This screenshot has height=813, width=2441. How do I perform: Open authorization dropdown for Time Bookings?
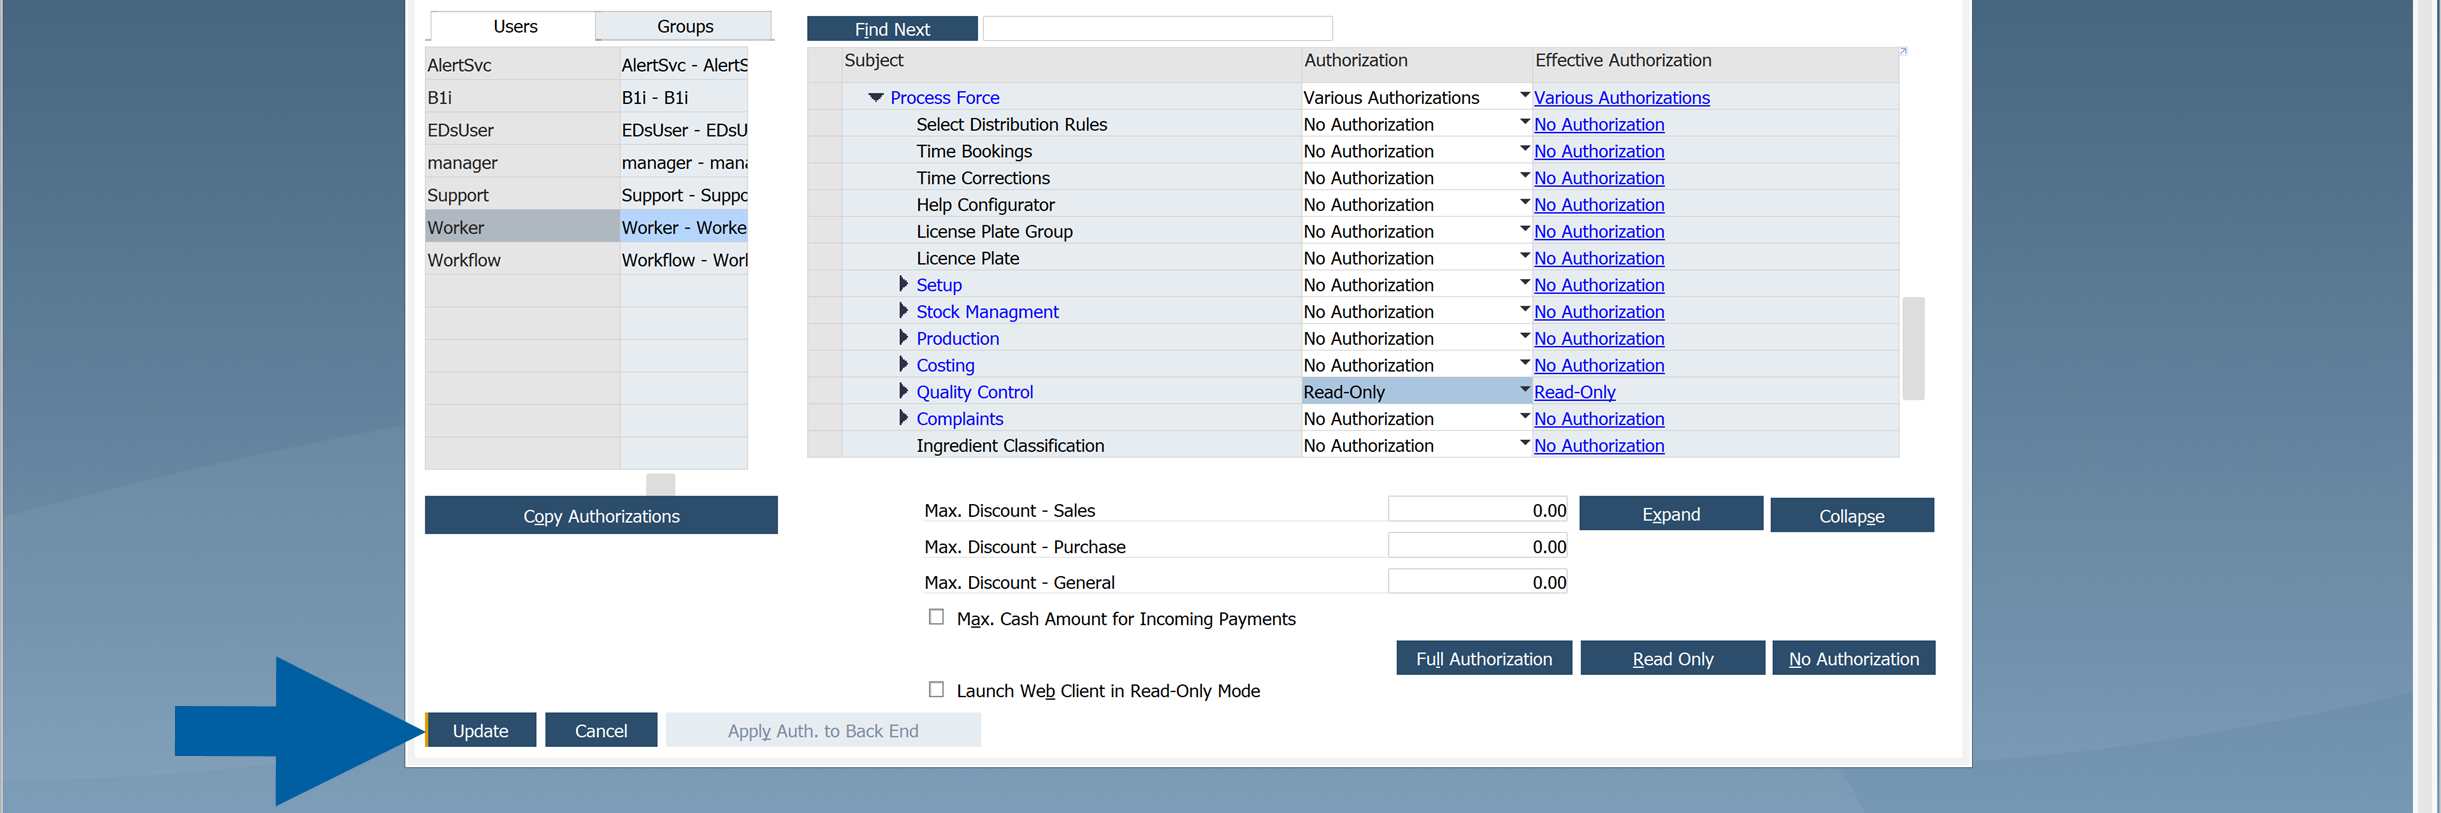click(x=1524, y=149)
